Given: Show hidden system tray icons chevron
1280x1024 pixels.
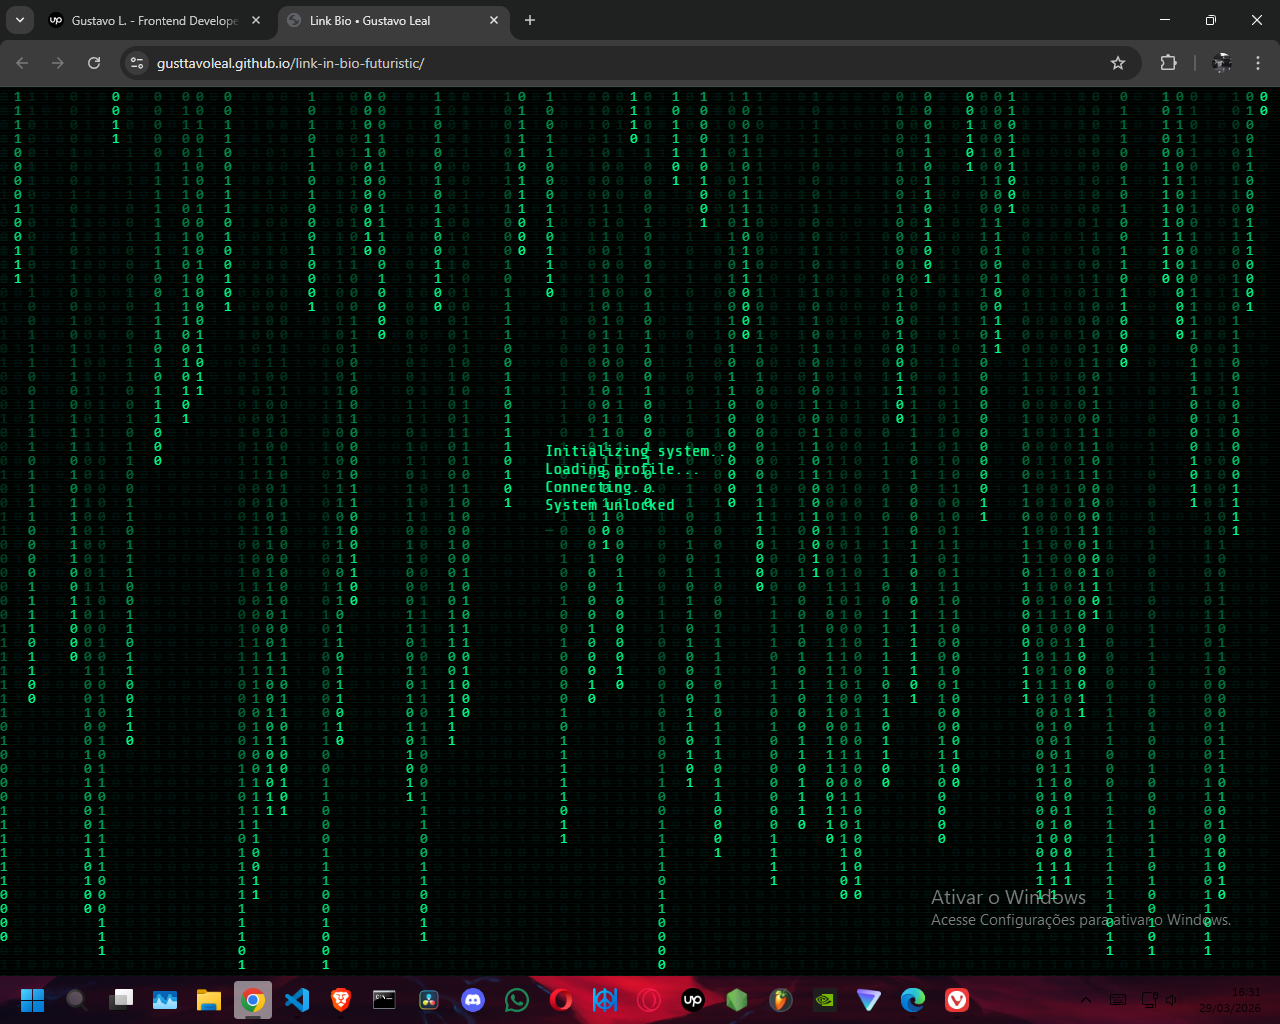Looking at the screenshot, I should pos(1086,999).
